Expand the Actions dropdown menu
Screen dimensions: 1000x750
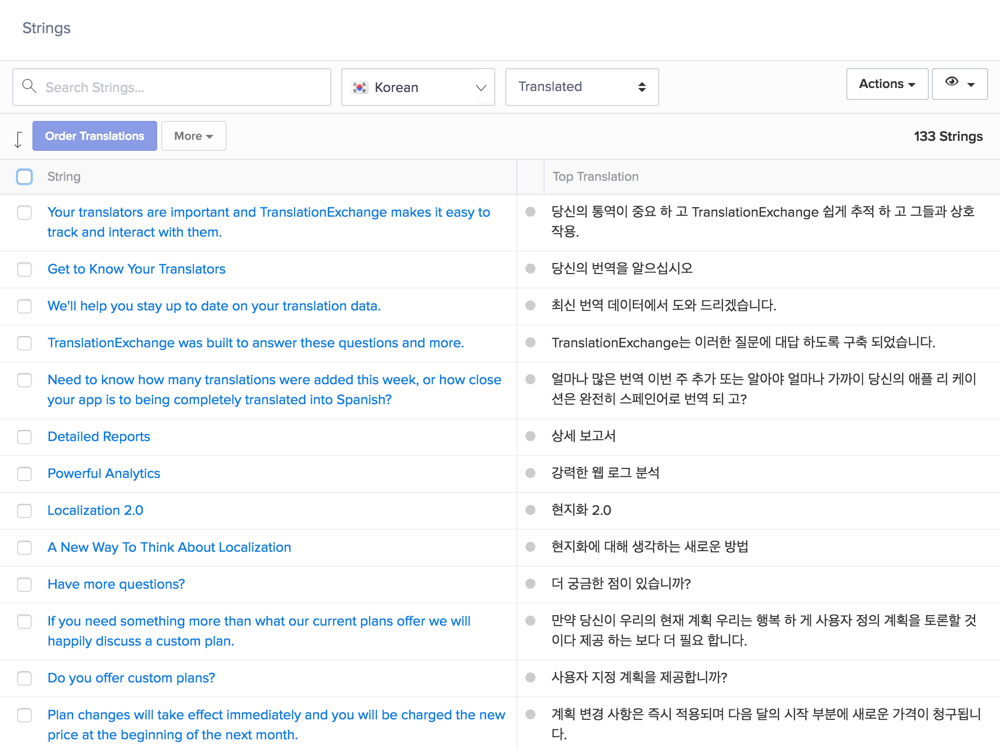(x=886, y=84)
